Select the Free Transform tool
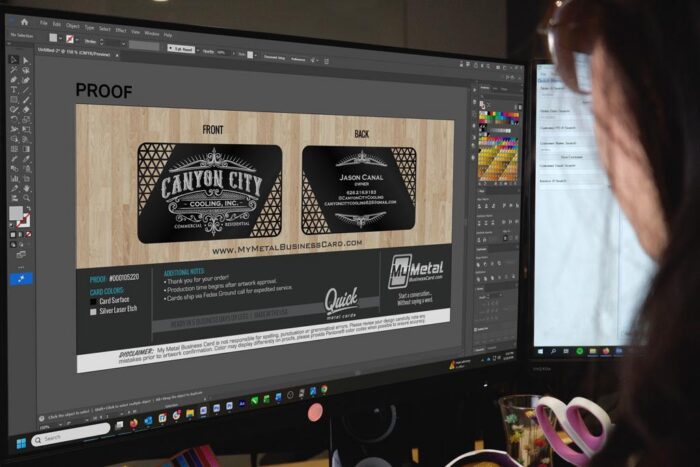This screenshot has height=467, width=700. click(26, 129)
